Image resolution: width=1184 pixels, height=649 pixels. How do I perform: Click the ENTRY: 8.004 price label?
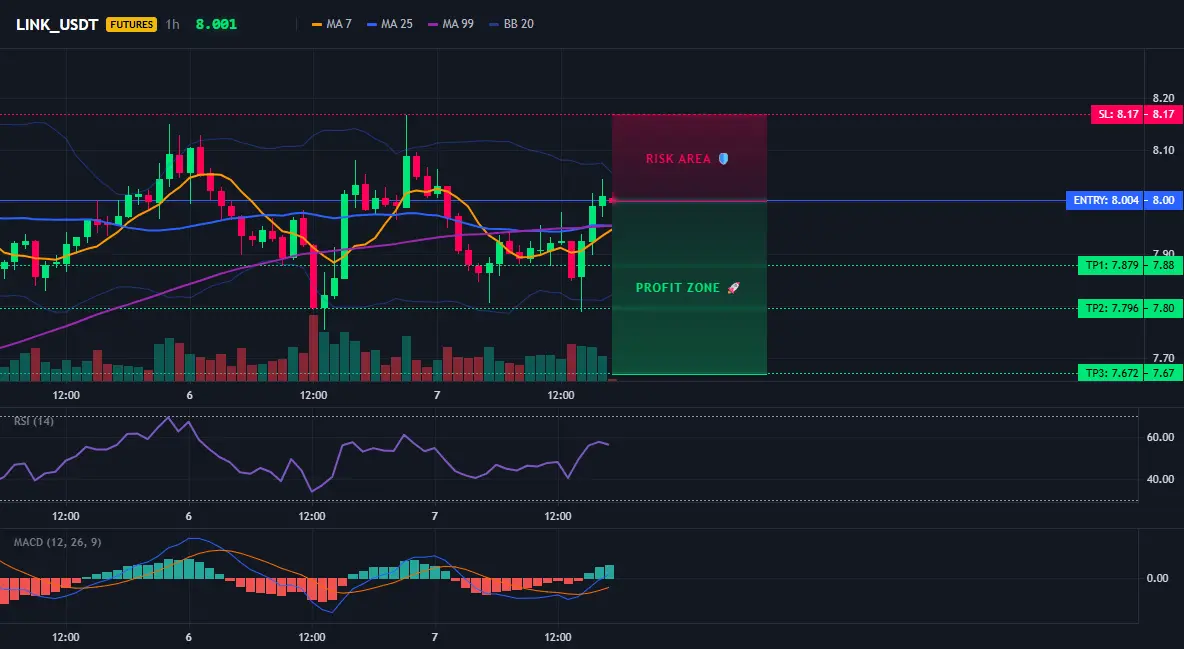tap(1105, 200)
